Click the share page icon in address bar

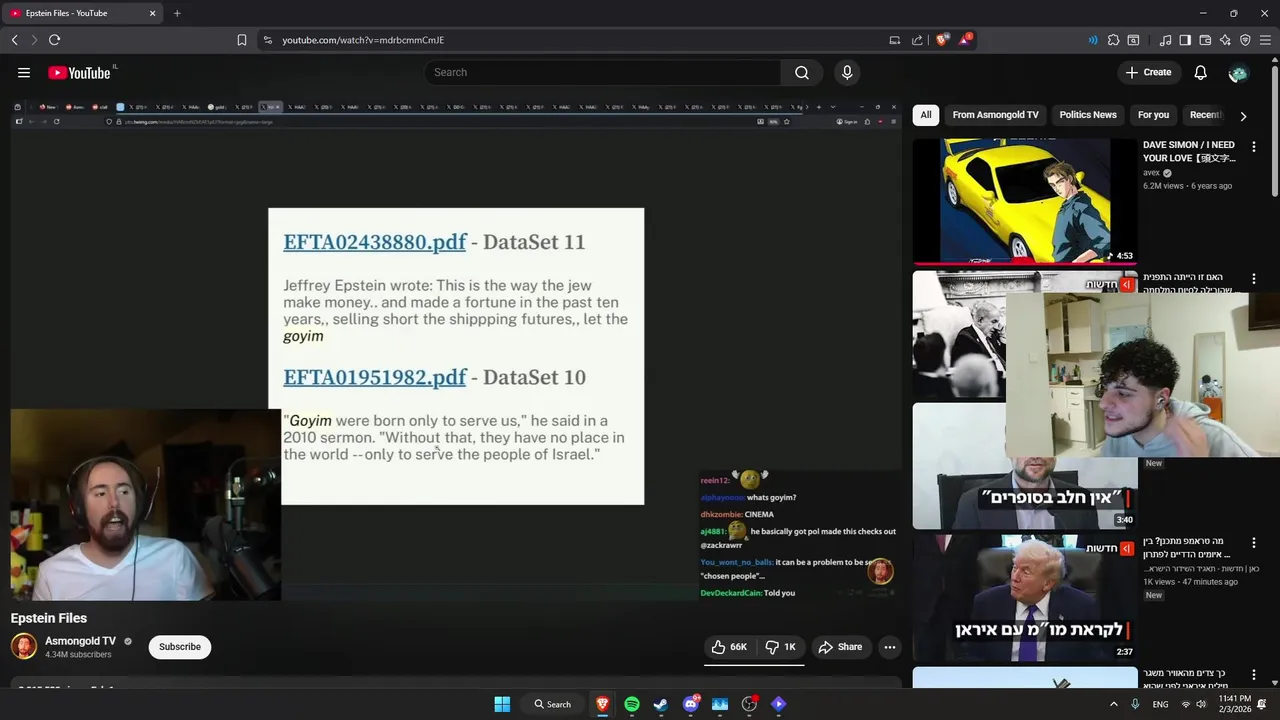[917, 40]
